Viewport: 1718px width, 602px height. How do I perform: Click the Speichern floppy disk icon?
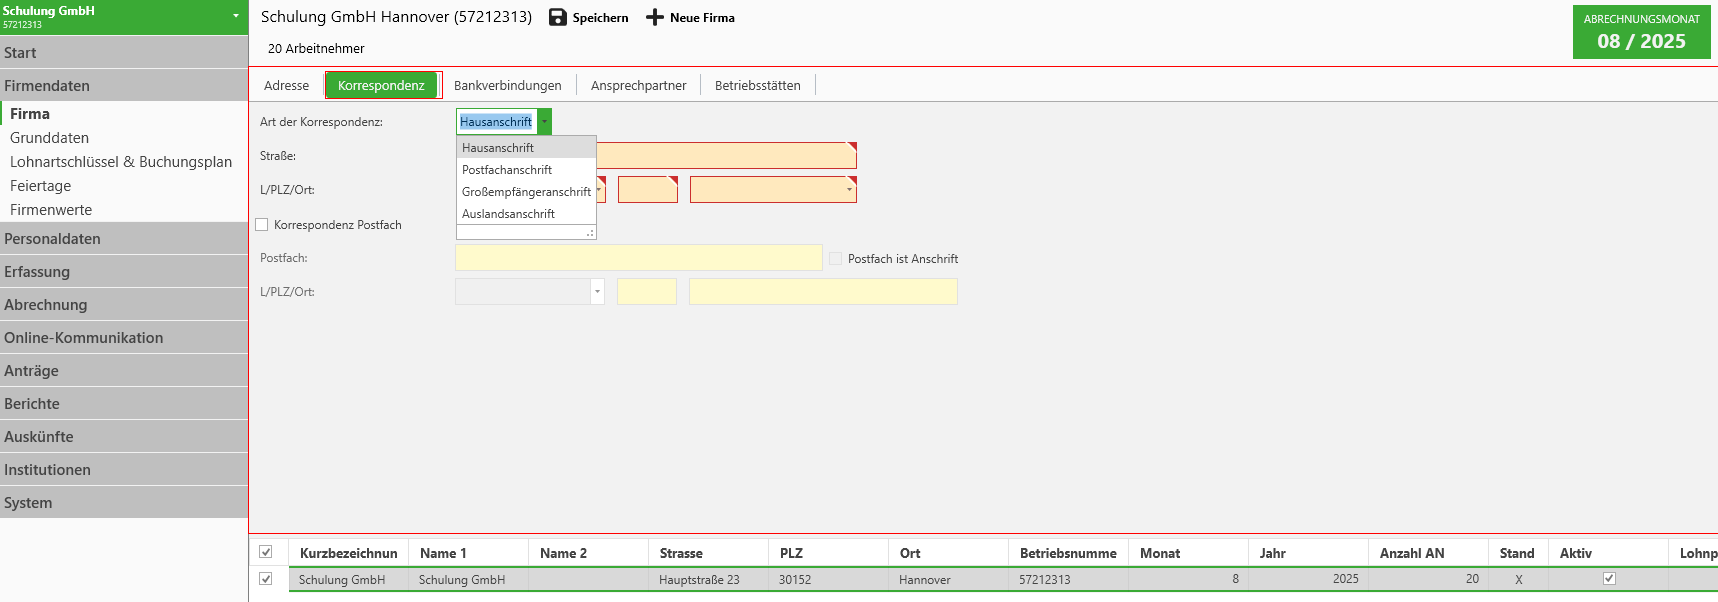pyautogui.click(x=558, y=18)
